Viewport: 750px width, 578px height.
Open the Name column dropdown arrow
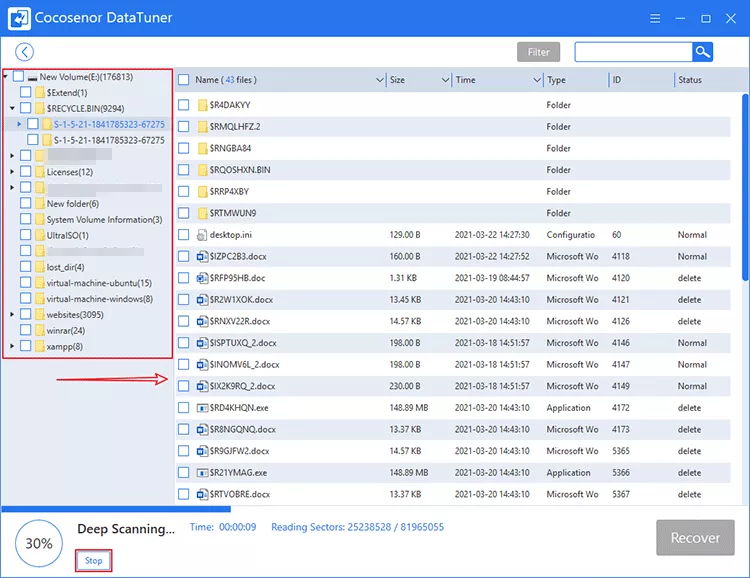380,80
